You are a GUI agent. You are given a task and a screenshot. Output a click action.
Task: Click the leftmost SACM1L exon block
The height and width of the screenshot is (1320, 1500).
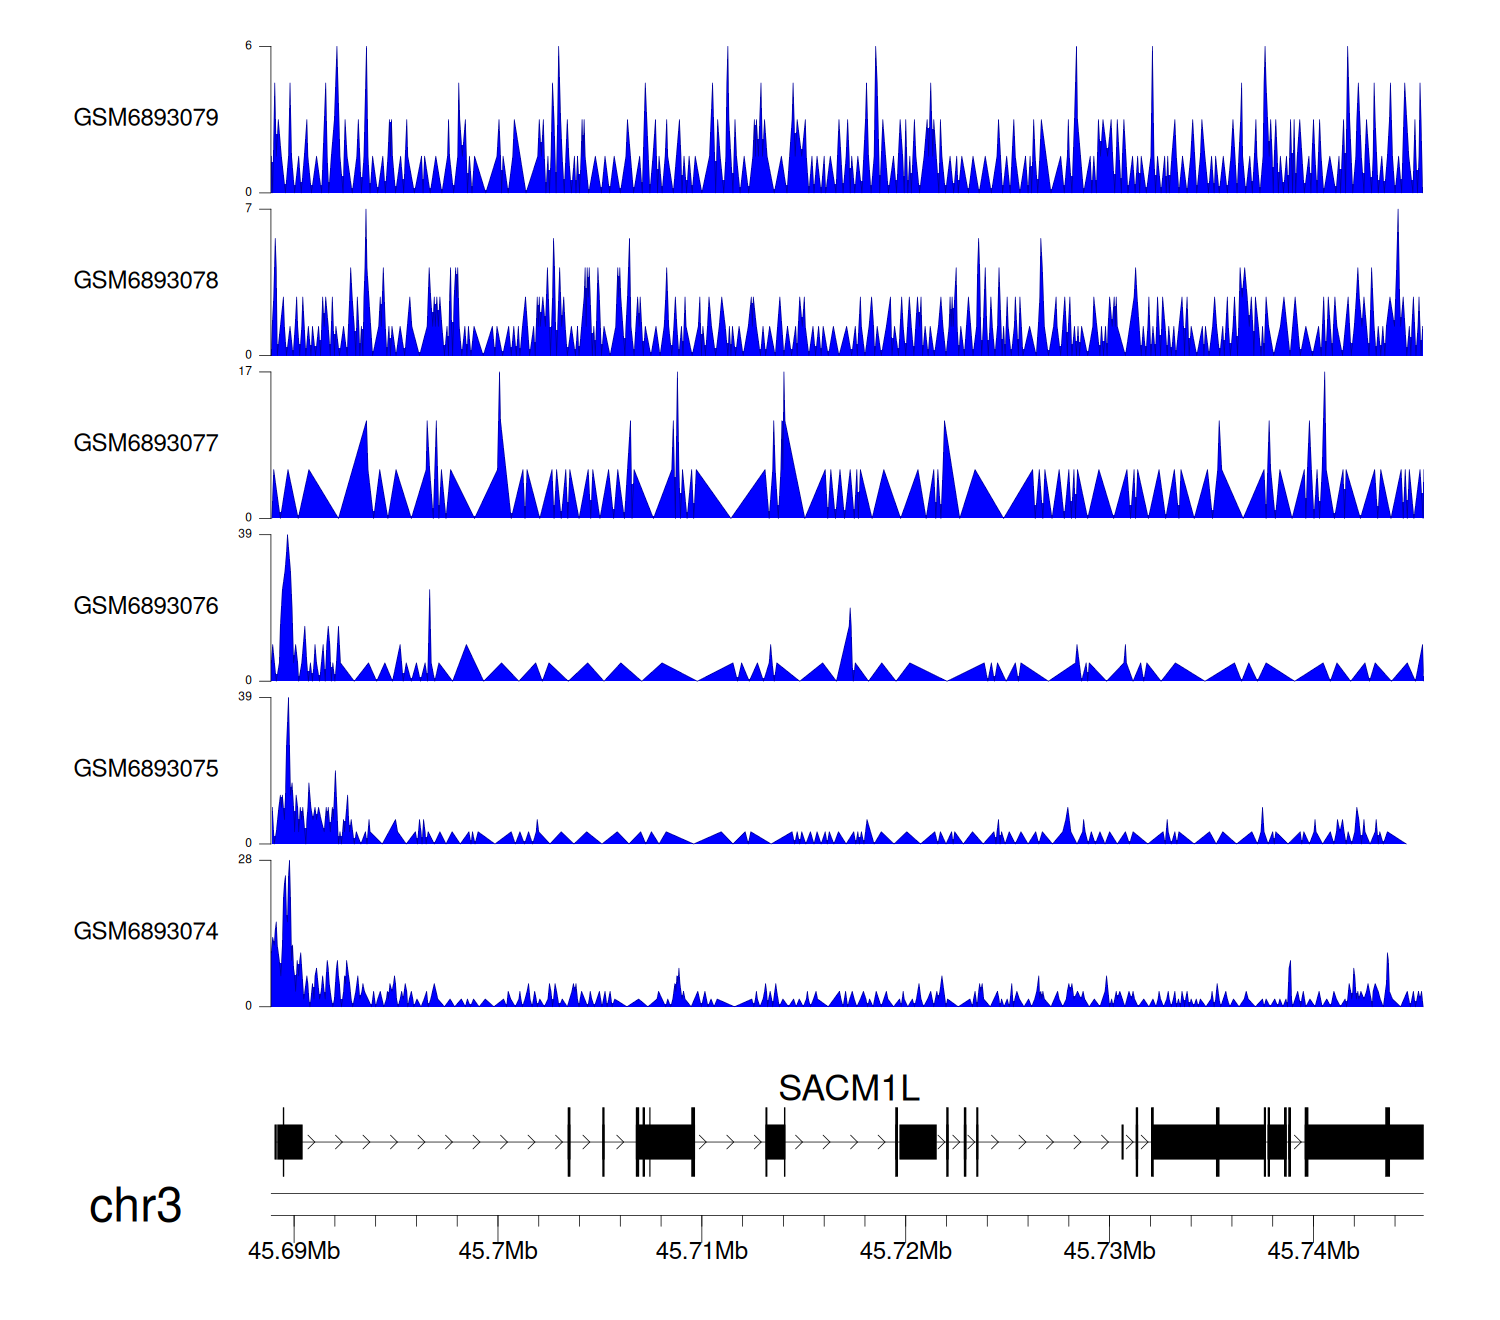(289, 1141)
